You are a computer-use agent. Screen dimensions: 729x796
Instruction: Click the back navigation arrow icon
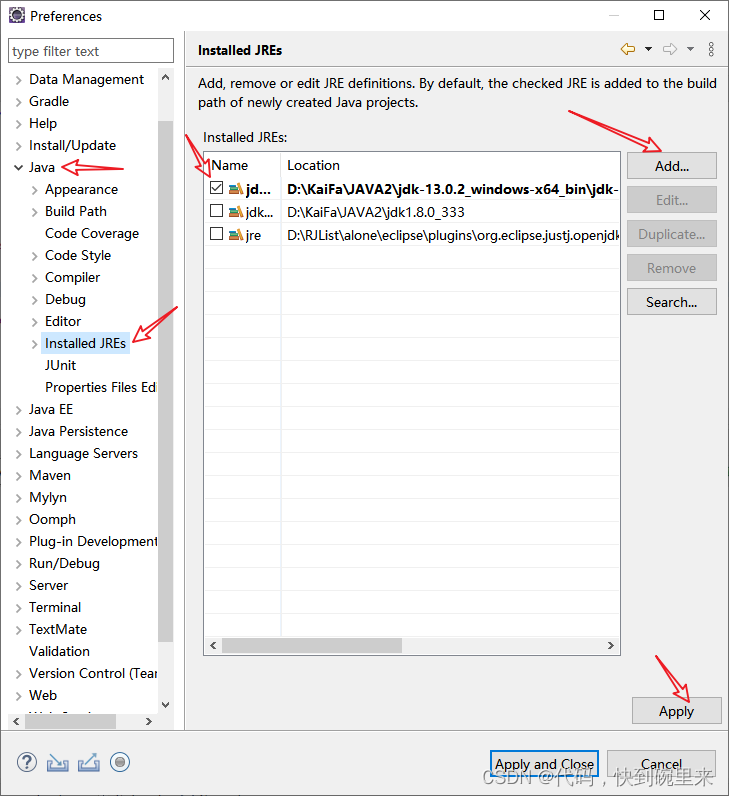(628, 49)
